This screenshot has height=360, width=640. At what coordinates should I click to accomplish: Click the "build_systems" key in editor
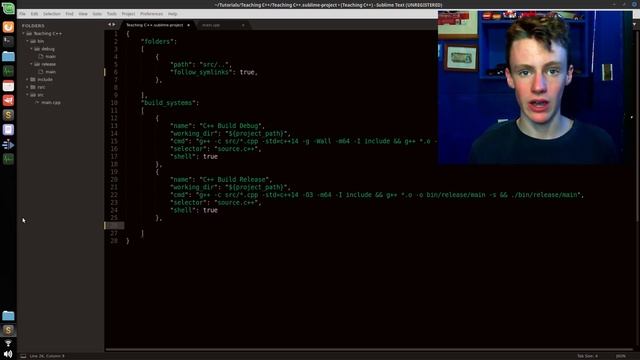(x=169, y=103)
